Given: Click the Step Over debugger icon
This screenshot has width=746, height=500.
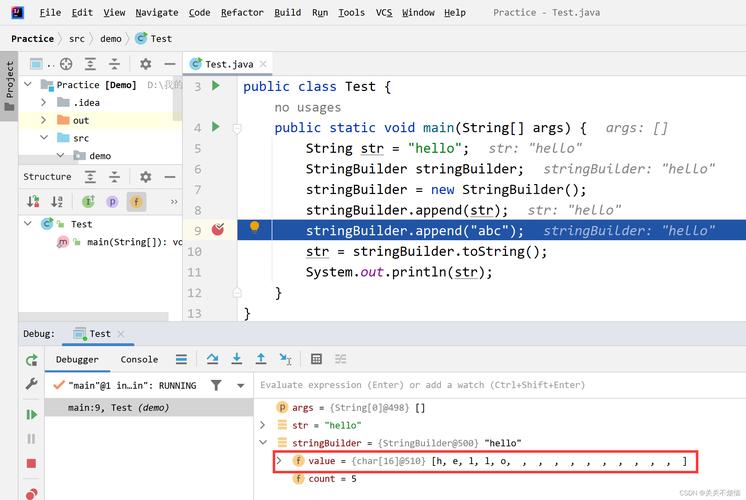Looking at the screenshot, I should pos(213,359).
